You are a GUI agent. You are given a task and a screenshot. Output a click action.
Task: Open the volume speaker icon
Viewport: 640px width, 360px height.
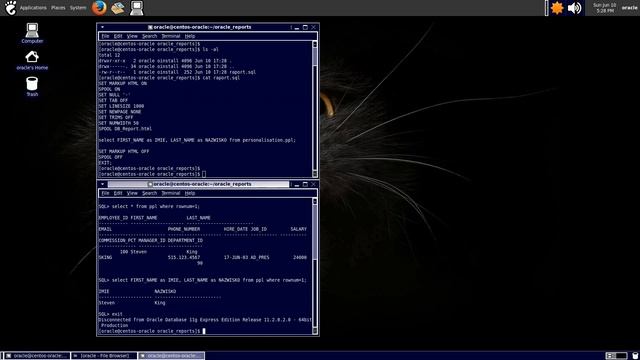click(574, 8)
